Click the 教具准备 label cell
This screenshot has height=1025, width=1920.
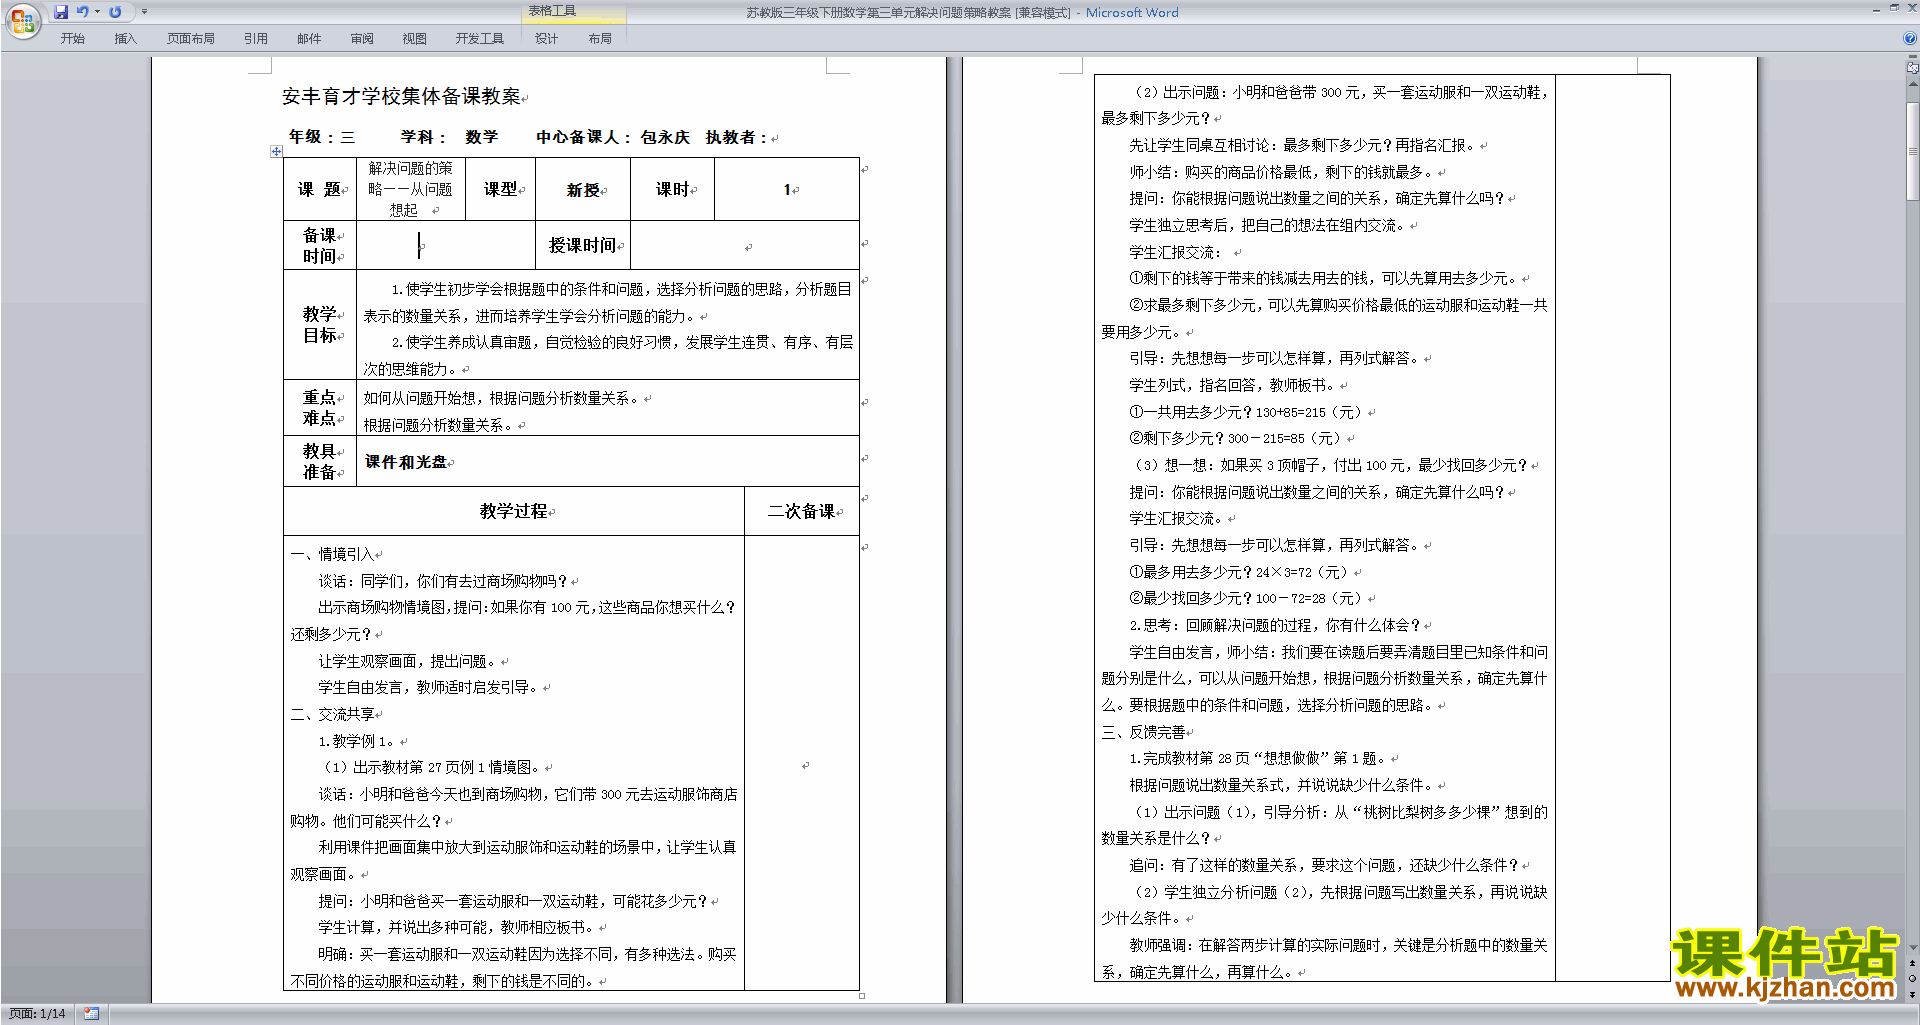coord(320,462)
